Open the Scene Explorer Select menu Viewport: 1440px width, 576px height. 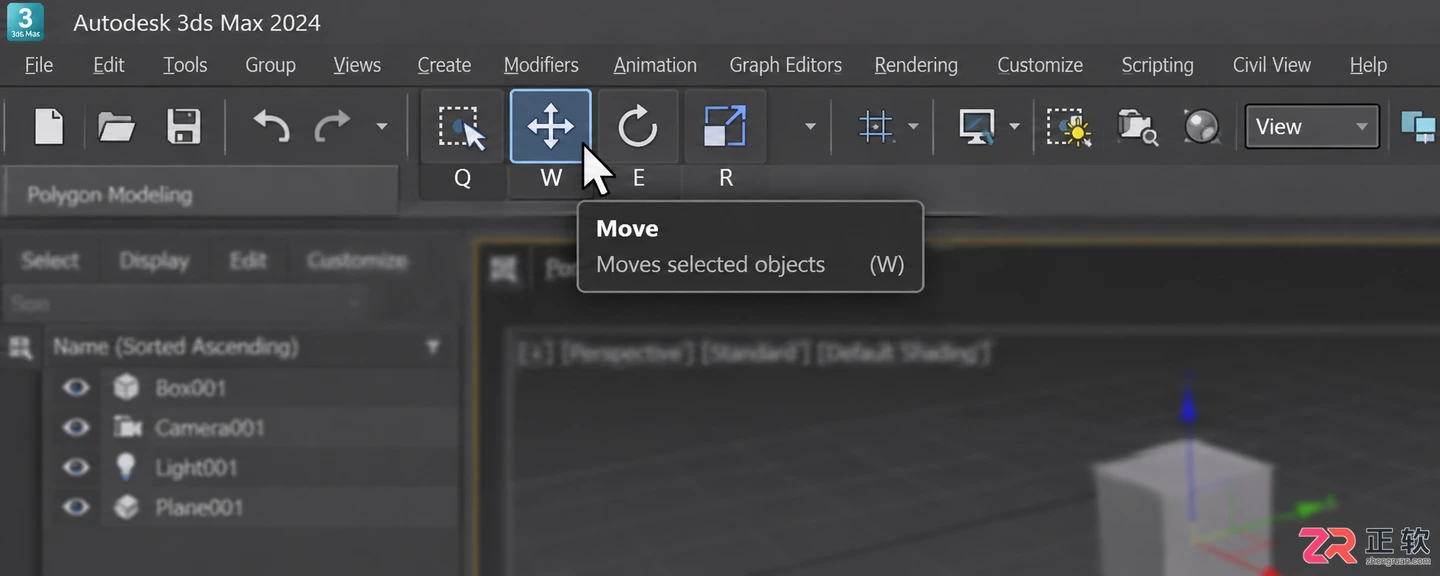[x=50, y=261]
